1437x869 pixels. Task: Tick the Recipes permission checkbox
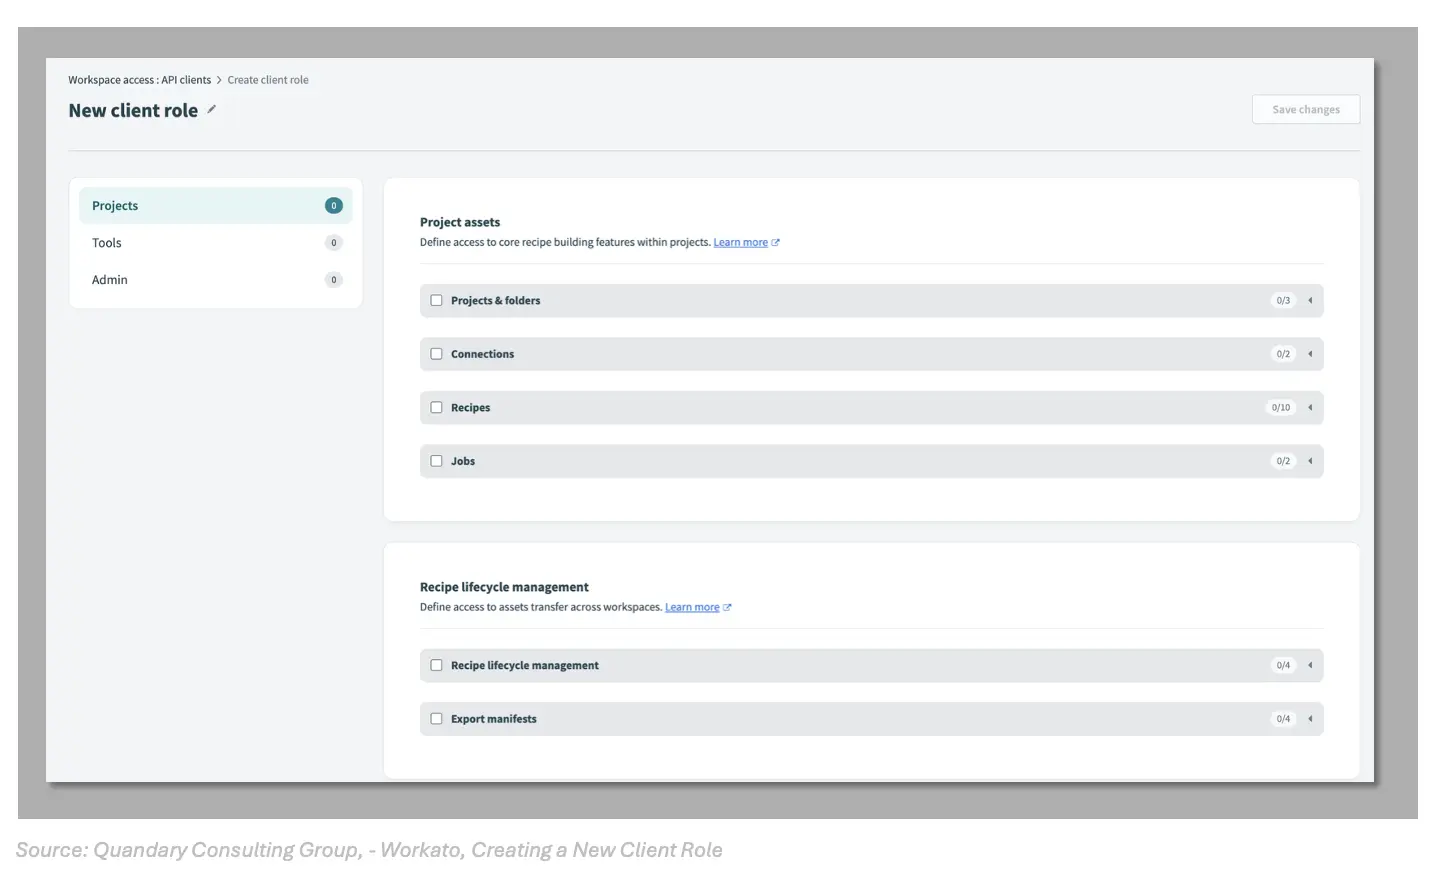coord(436,407)
